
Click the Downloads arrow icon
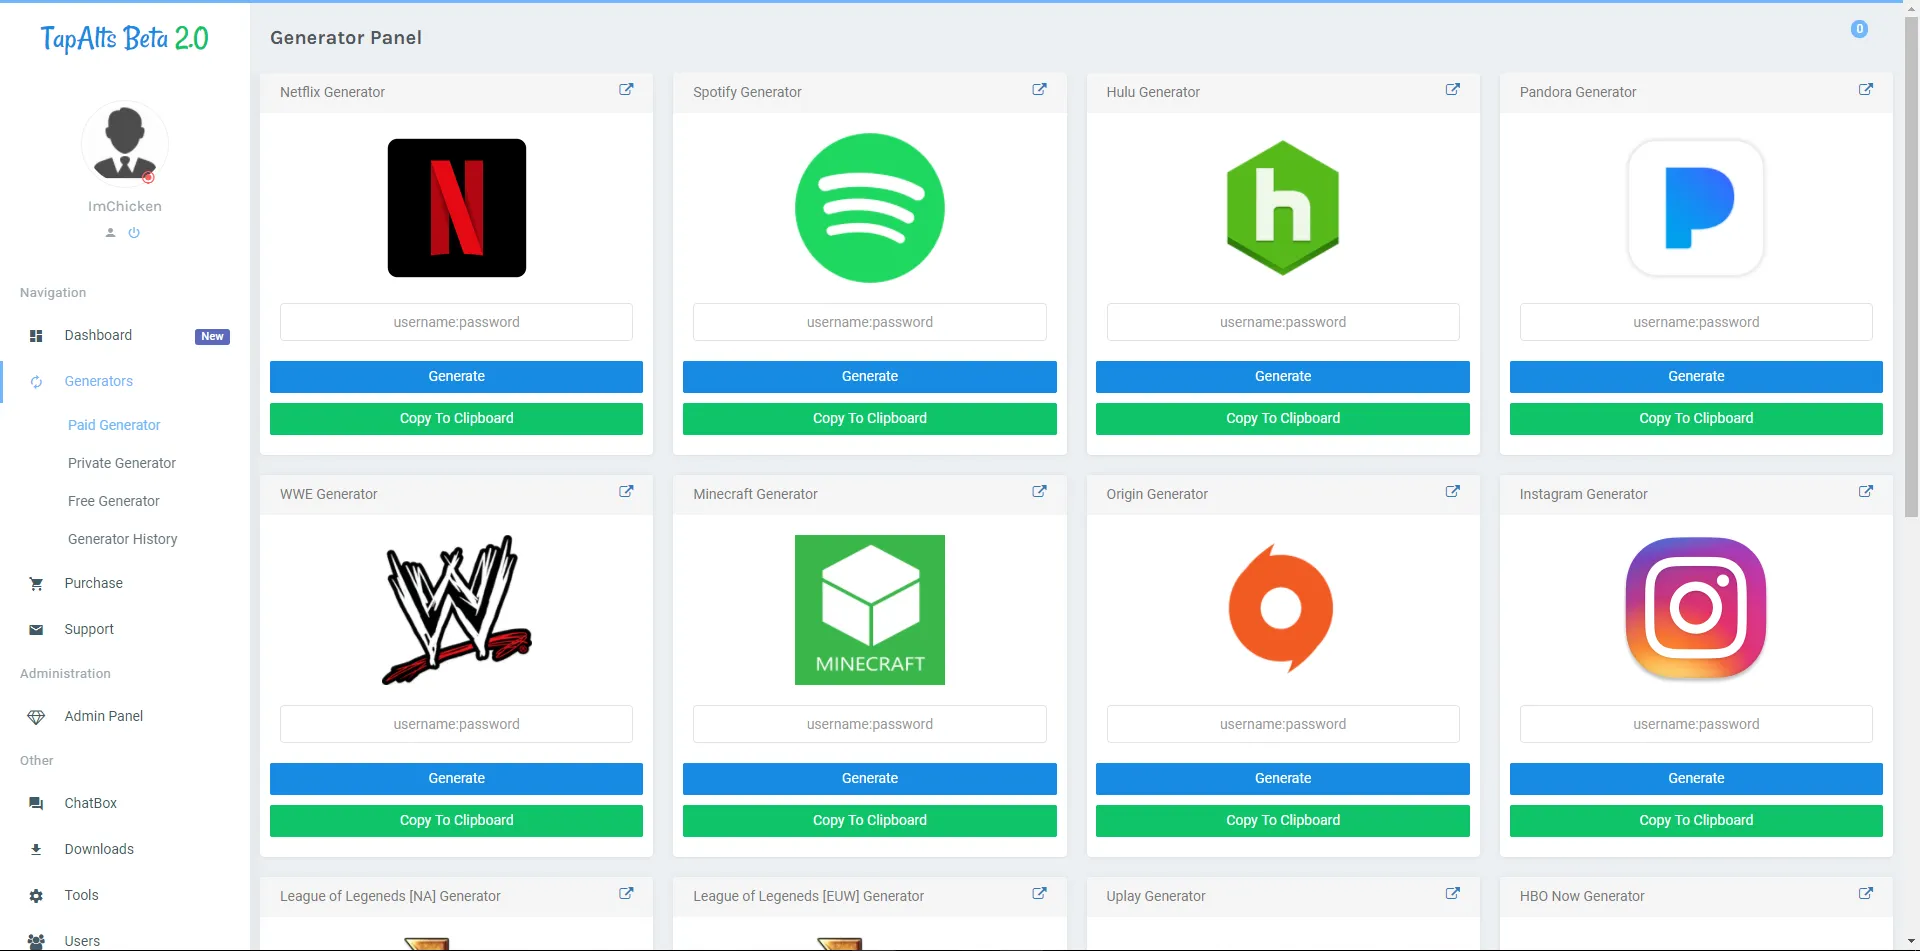tap(36, 850)
